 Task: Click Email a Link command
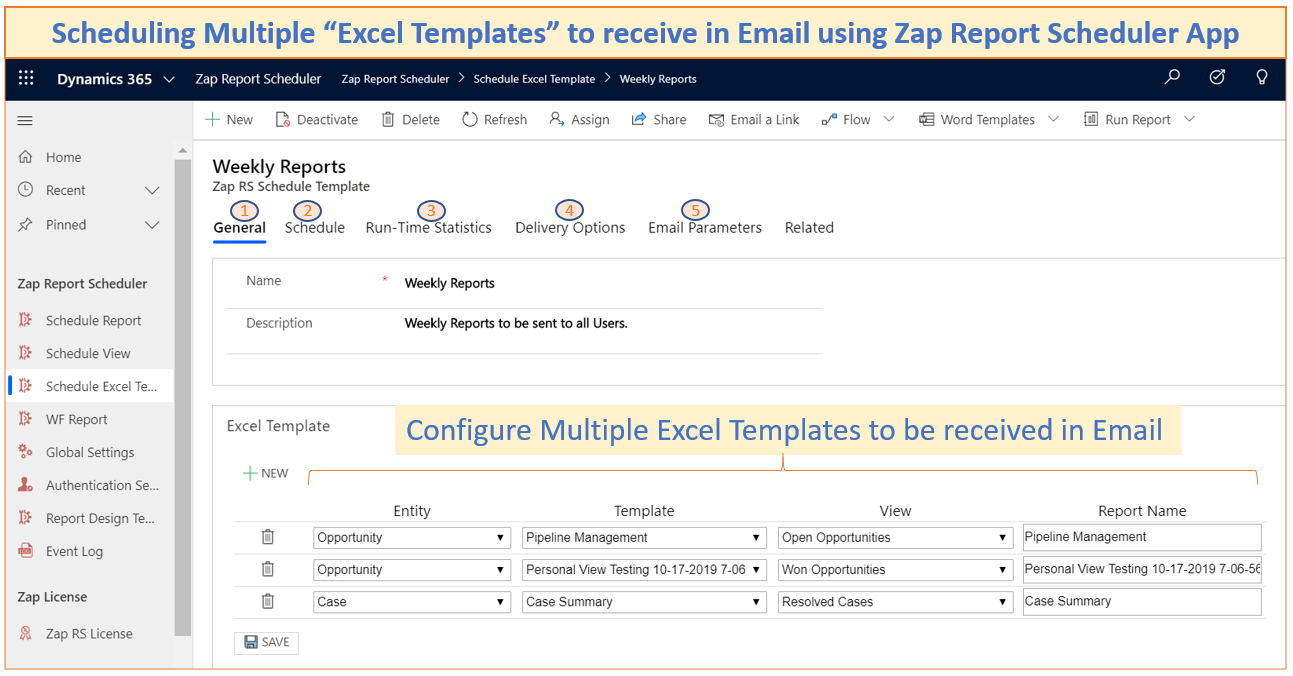[754, 119]
